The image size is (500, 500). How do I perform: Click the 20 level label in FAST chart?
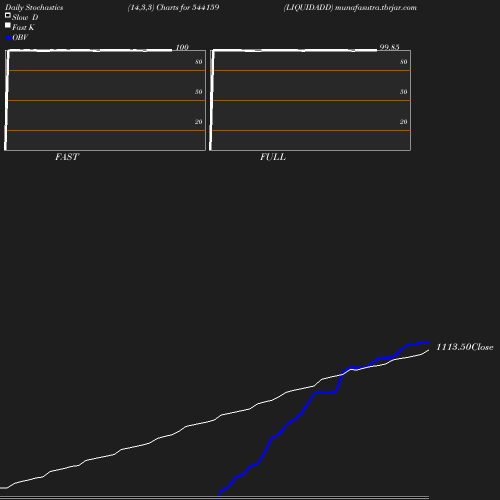click(199, 122)
